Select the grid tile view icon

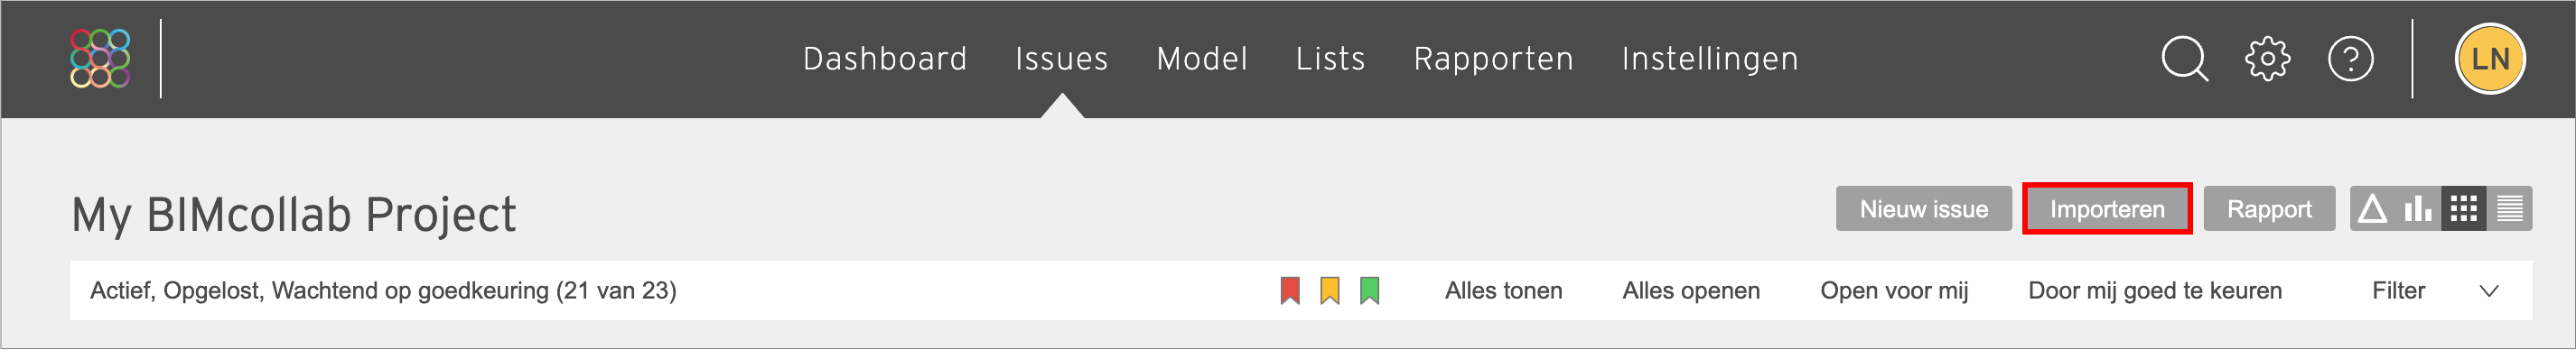tap(2463, 209)
